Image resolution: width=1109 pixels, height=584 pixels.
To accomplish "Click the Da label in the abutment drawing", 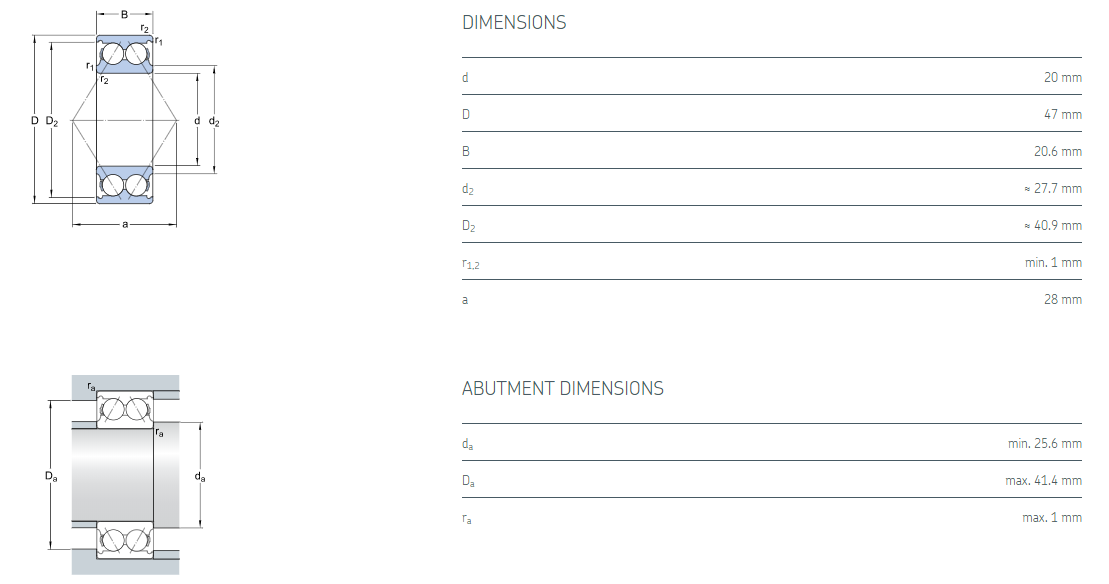I will pos(52,476).
